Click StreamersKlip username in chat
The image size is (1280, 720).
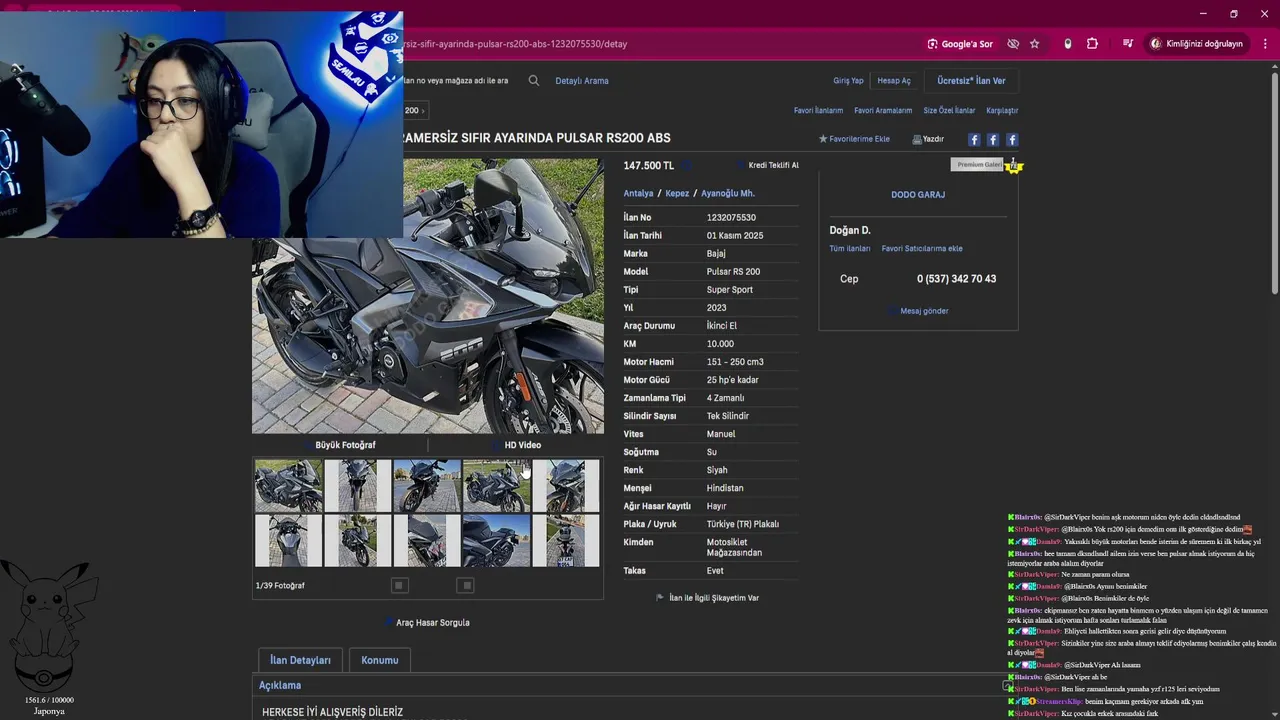[x=1058, y=701]
